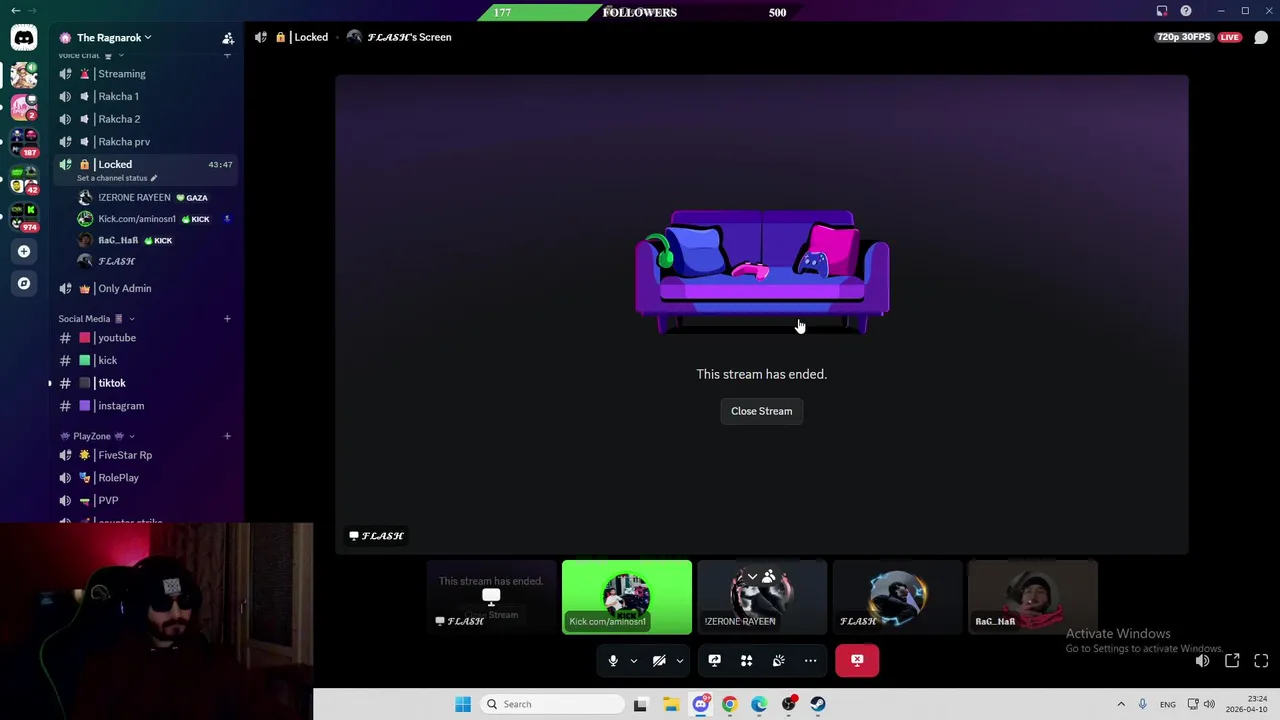Toggle the camera on in call controls
Image resolution: width=1280 pixels, height=720 pixels.
[x=659, y=660]
